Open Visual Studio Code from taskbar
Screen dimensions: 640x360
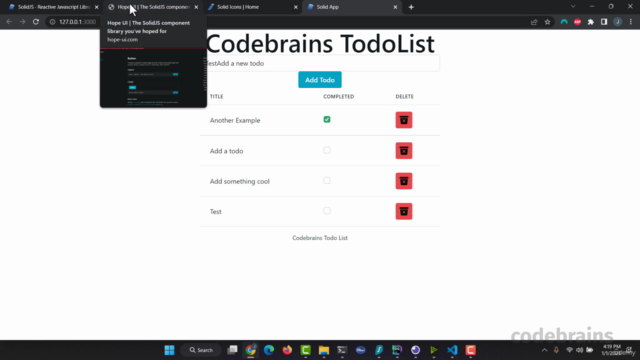tap(452, 350)
